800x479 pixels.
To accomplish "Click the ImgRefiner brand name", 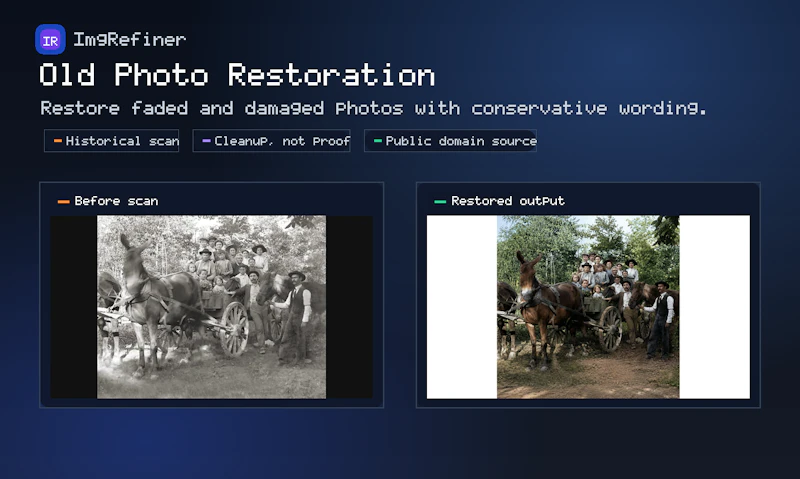I will coord(130,39).
